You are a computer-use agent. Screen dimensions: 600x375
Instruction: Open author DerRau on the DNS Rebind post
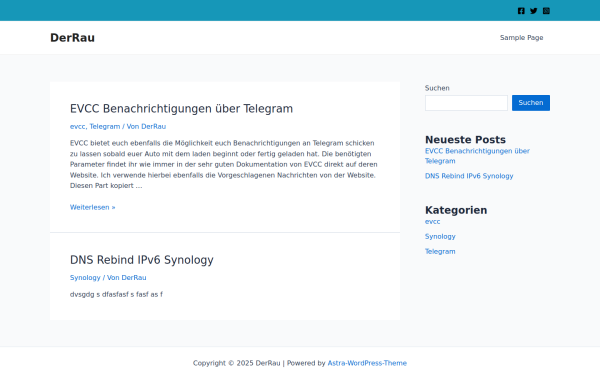[x=134, y=277]
